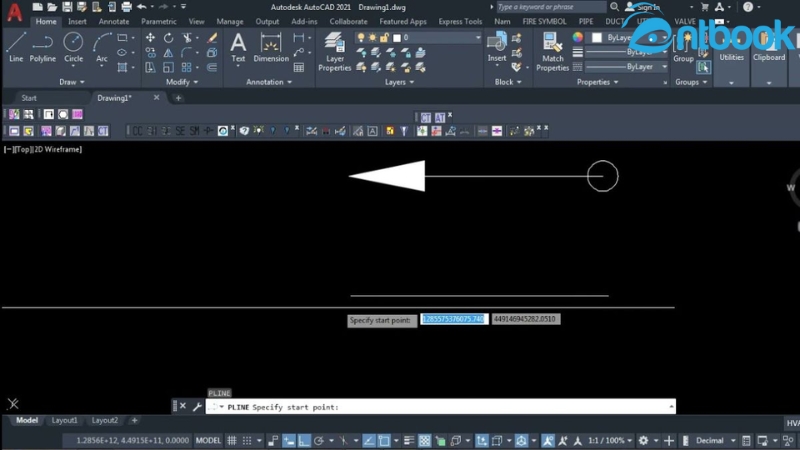Click the Plot printer icon
The image size is (800, 450).
pyautogui.click(x=127, y=7)
